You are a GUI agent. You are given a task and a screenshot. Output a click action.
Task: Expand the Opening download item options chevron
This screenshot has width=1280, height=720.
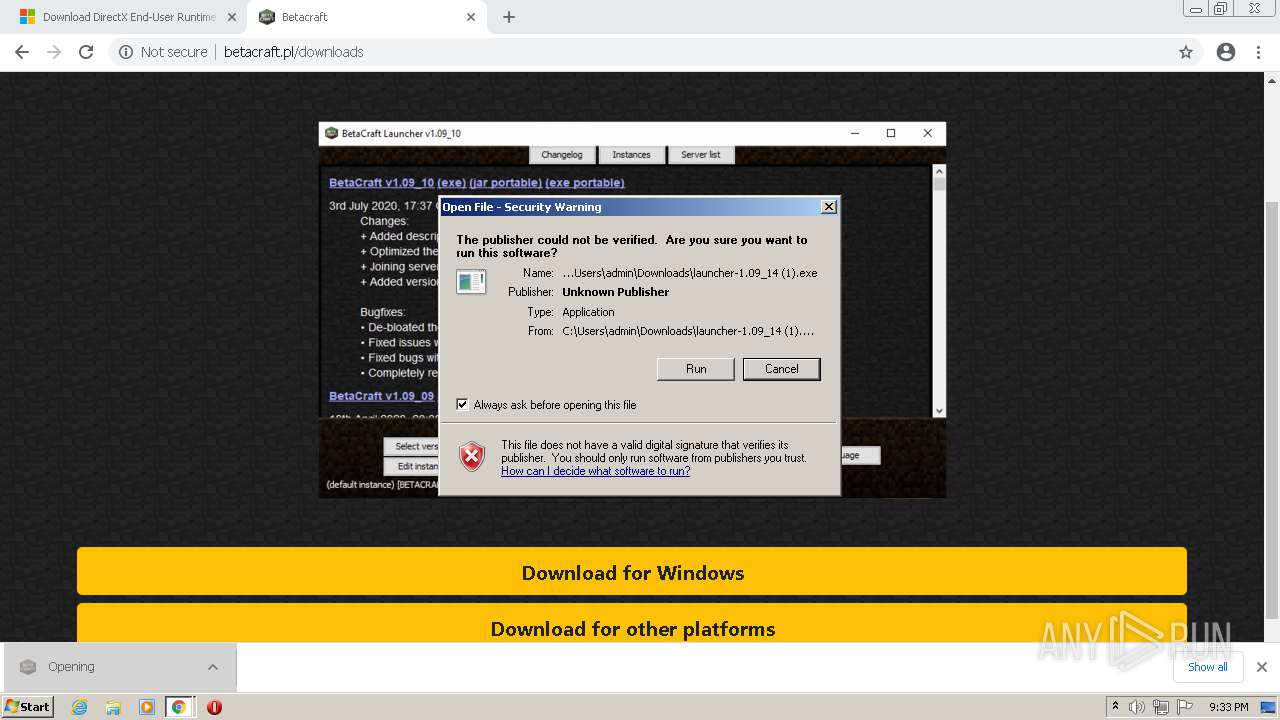tap(213, 667)
